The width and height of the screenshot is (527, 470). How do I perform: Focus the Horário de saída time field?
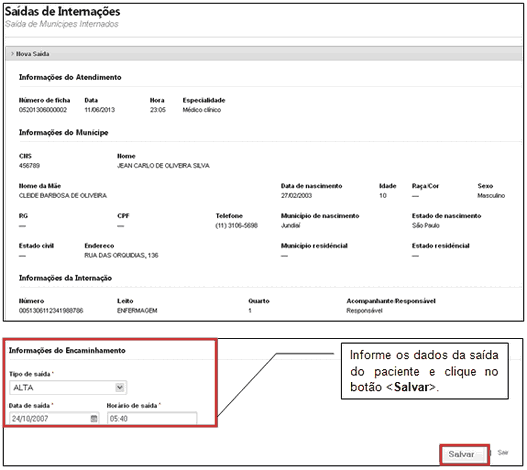point(152,419)
